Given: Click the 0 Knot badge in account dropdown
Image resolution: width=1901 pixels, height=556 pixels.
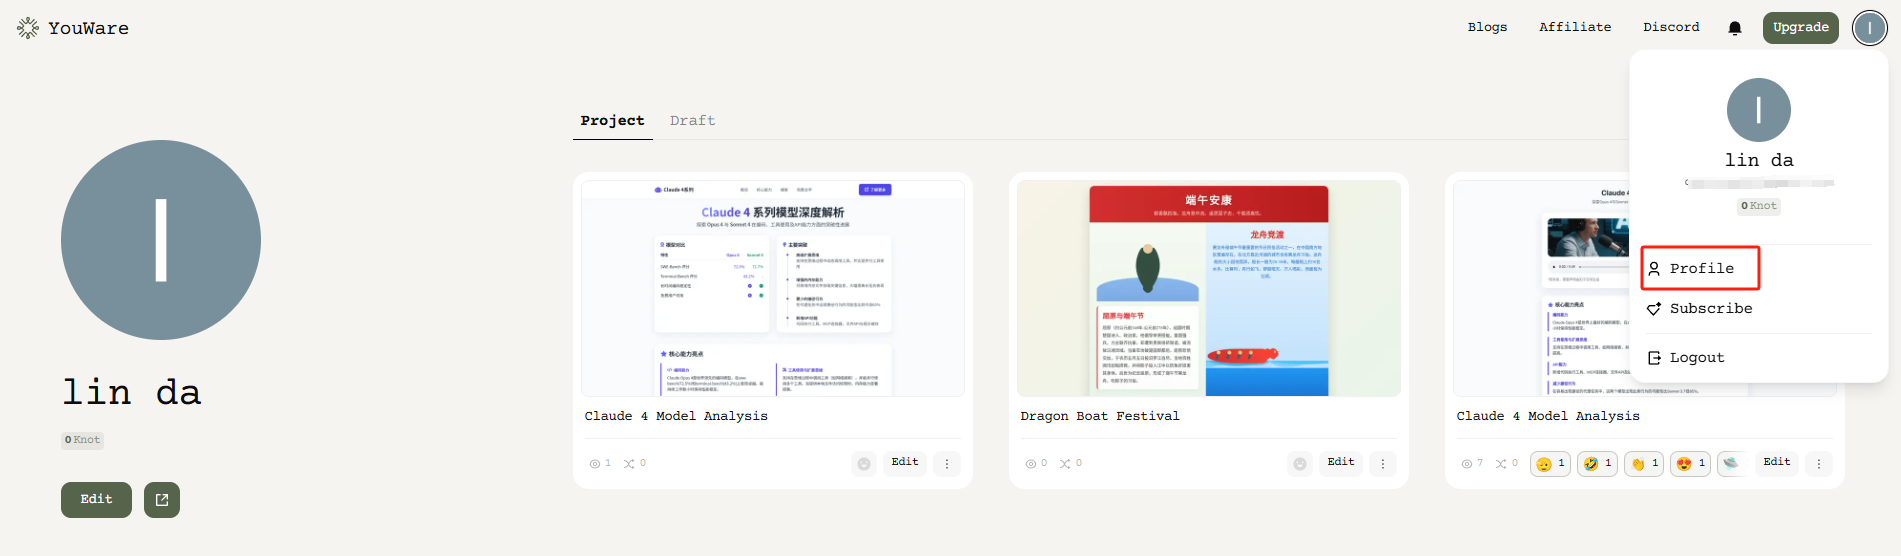Looking at the screenshot, I should pyautogui.click(x=1758, y=206).
